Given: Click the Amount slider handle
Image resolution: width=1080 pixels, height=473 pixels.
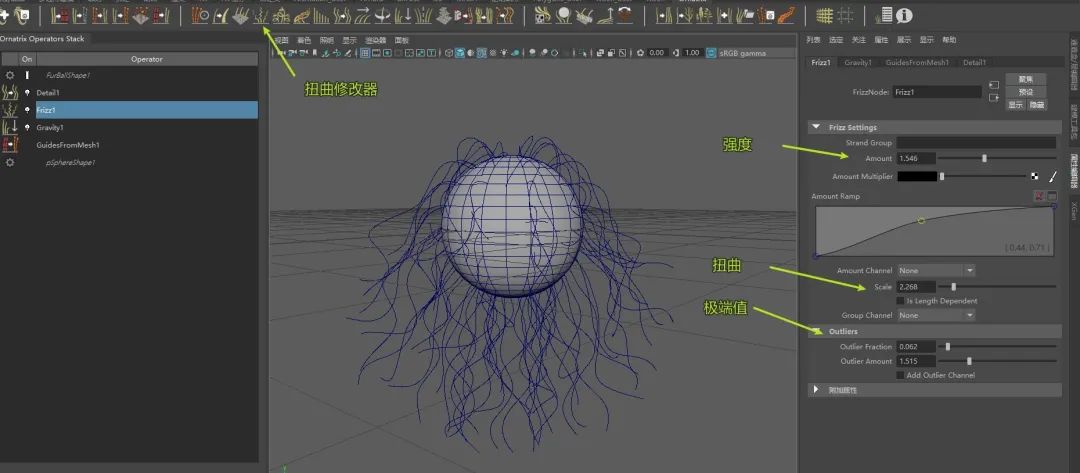Looking at the screenshot, I should (x=984, y=158).
